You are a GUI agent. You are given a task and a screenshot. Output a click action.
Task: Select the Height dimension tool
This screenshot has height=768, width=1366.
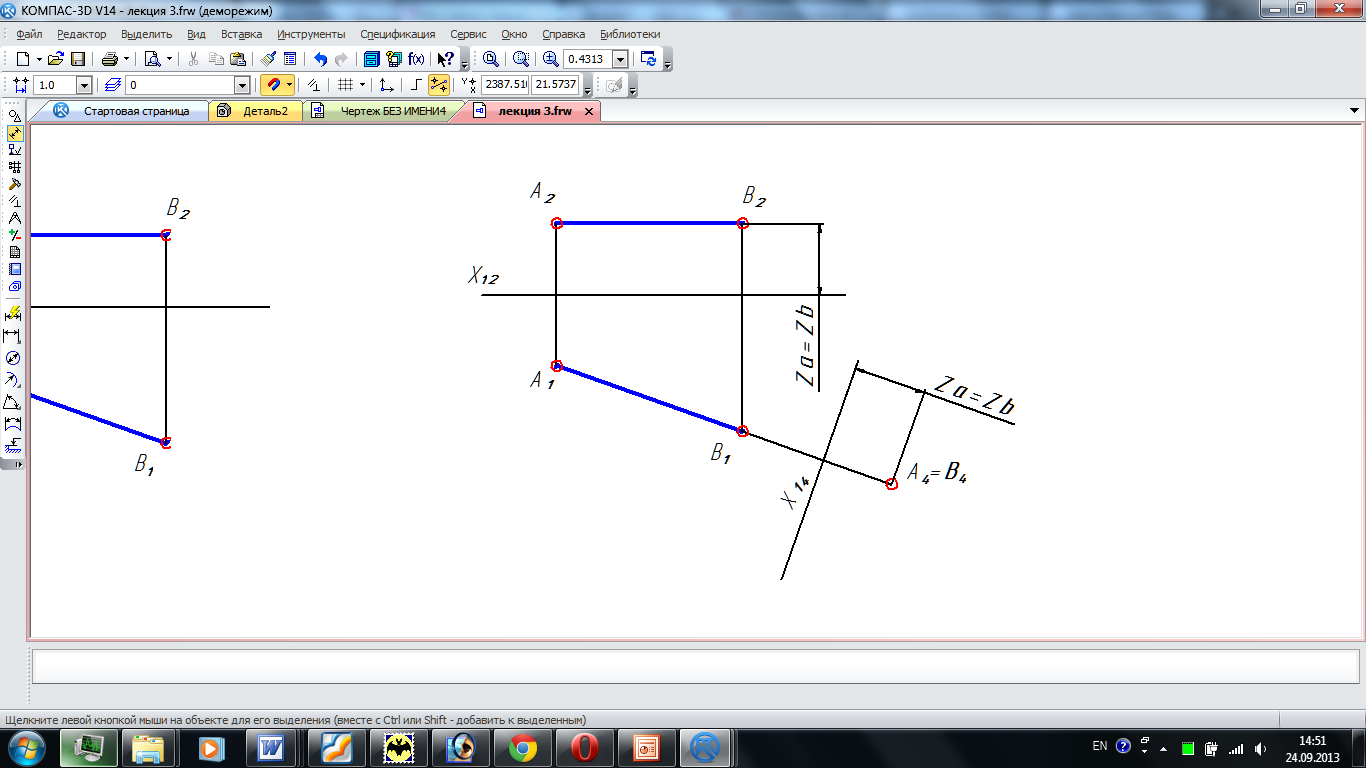(x=14, y=446)
